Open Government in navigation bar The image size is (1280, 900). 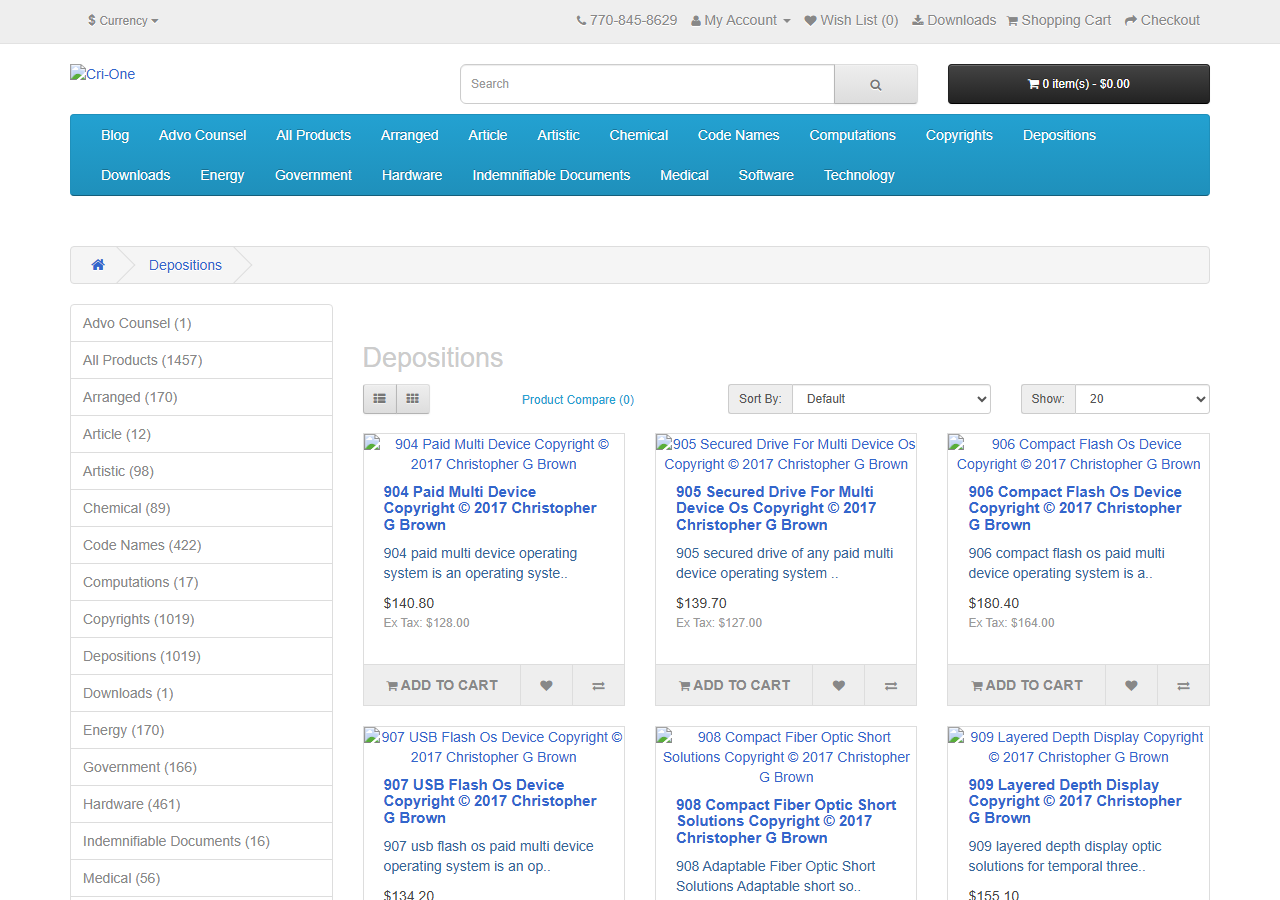(314, 175)
